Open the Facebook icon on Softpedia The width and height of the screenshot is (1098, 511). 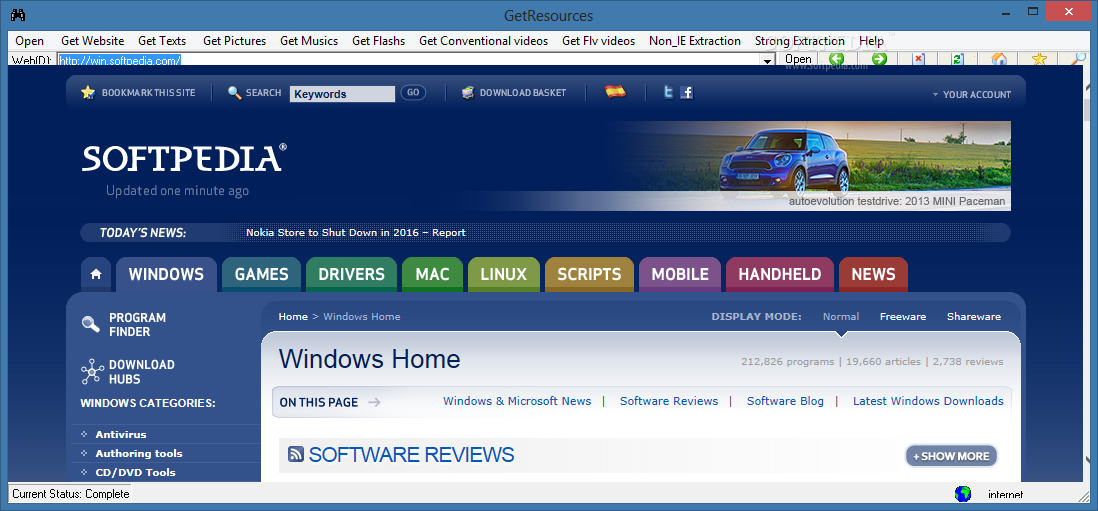(687, 92)
